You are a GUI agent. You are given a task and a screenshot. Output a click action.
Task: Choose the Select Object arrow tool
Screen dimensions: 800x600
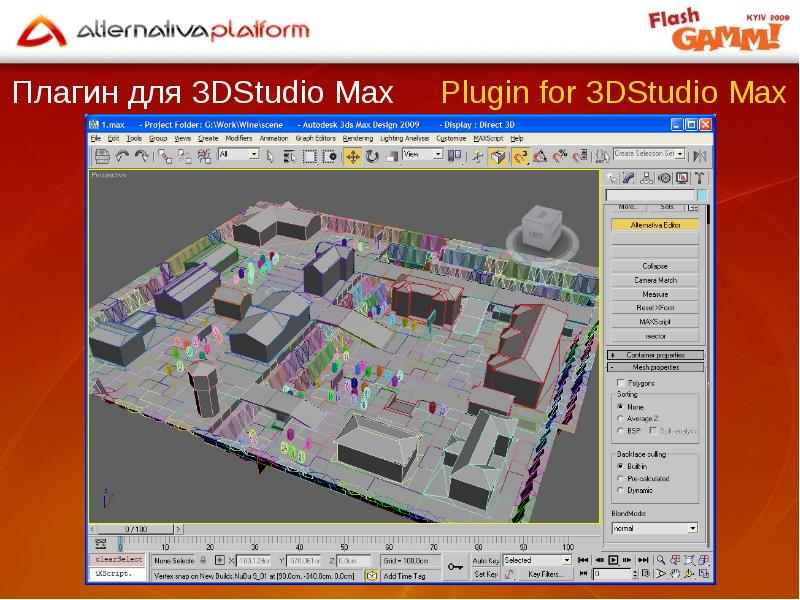point(270,156)
